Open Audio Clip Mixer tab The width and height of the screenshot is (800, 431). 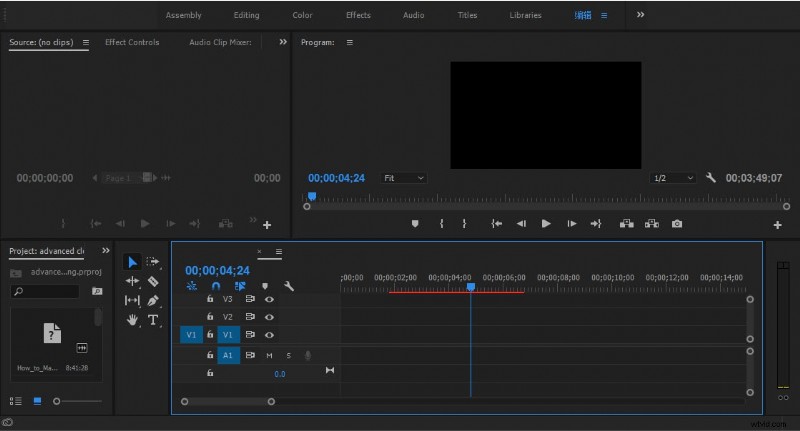click(220, 42)
